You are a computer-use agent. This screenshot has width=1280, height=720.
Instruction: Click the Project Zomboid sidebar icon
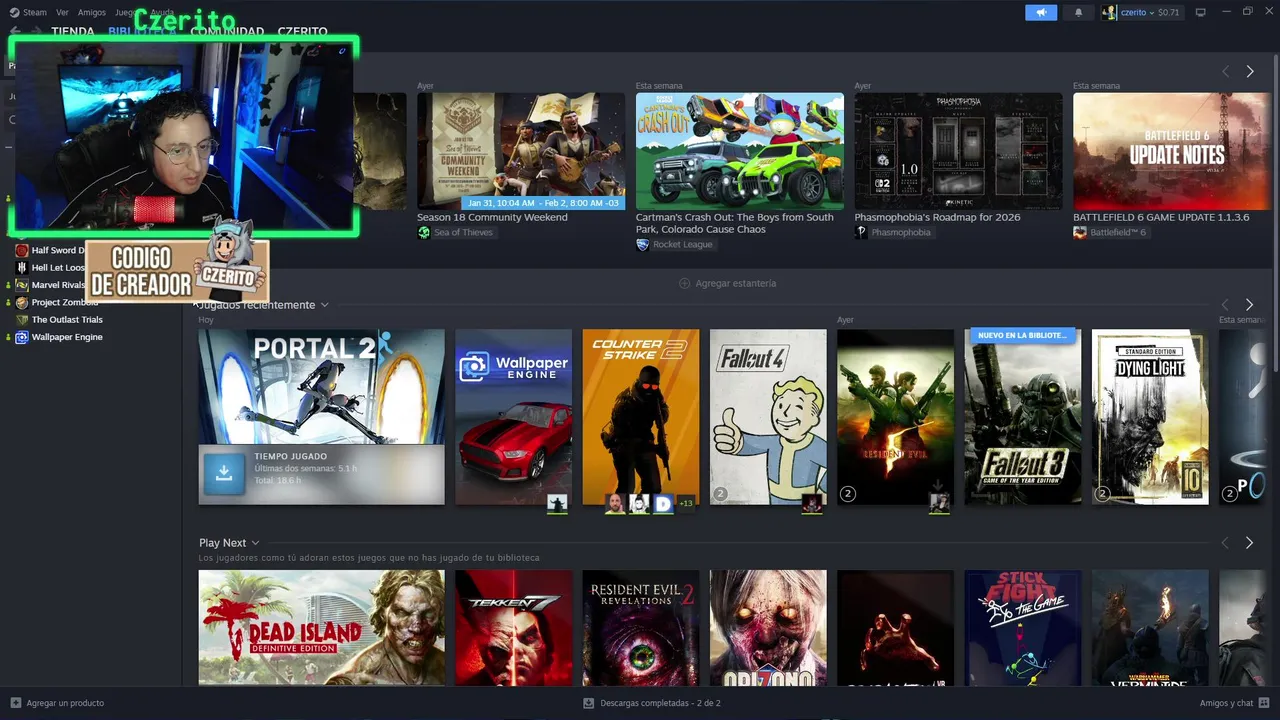click(x=21, y=302)
